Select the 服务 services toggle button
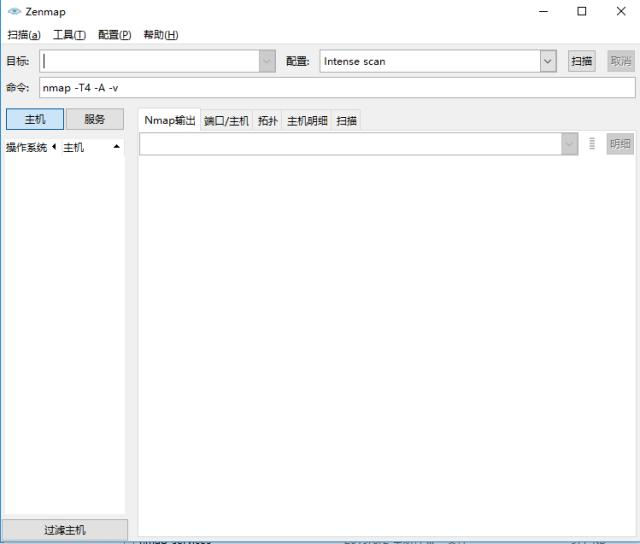This screenshot has width=640, height=544. click(95, 119)
